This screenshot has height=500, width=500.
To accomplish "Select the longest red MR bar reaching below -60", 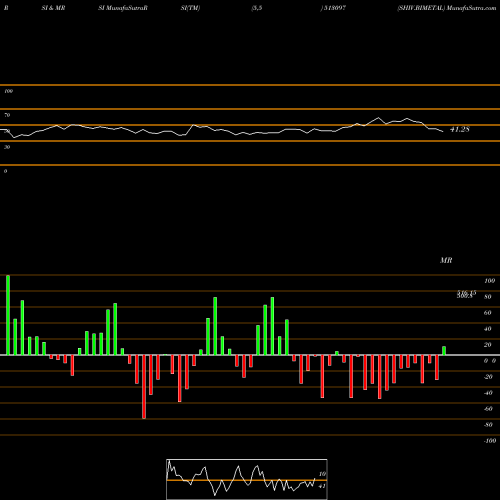I will (144, 387).
